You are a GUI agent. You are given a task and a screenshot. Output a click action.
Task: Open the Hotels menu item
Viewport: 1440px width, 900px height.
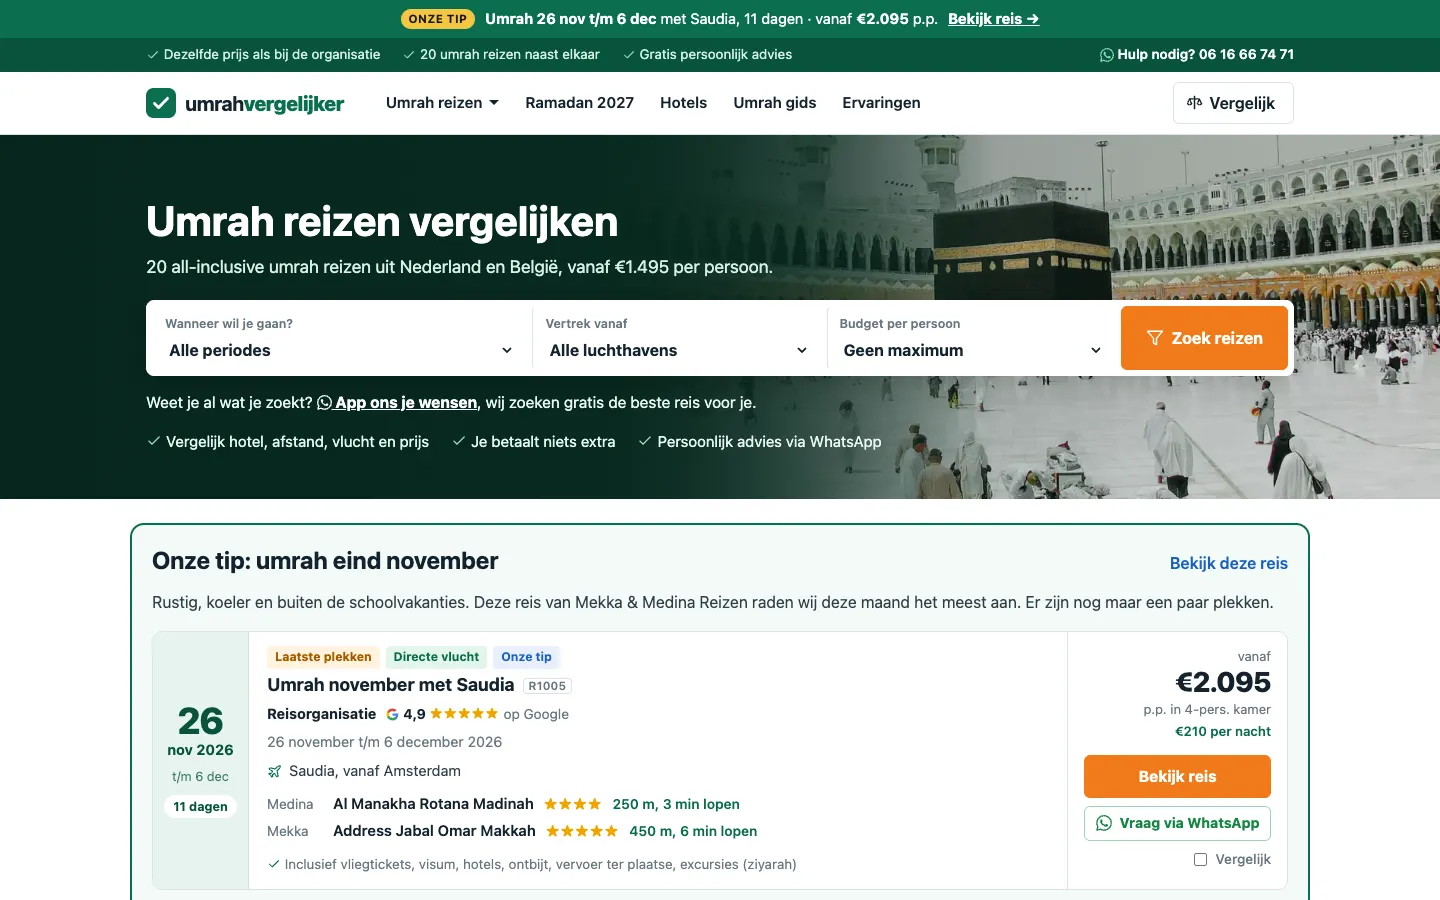point(683,103)
